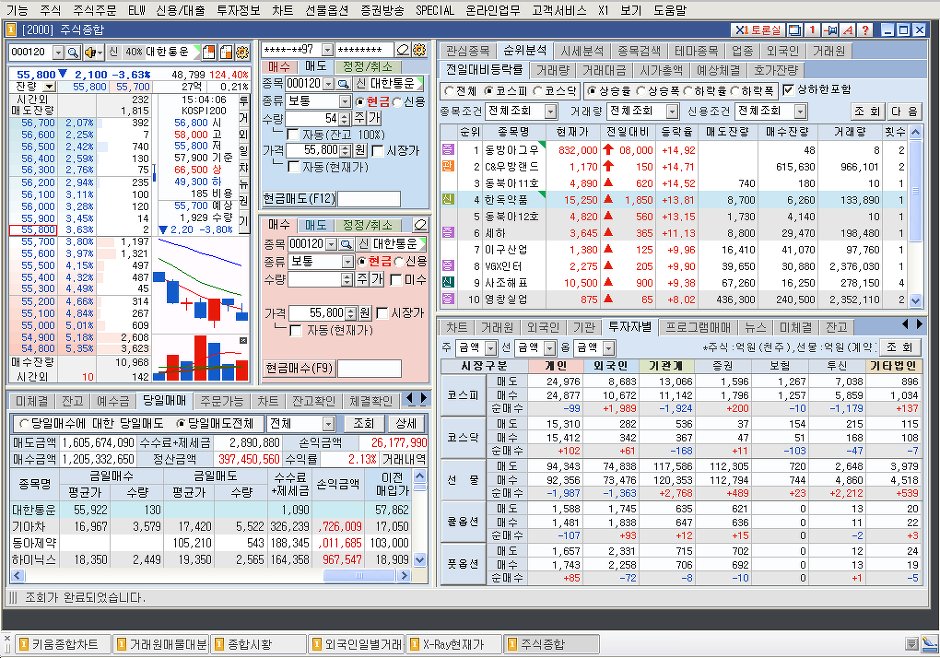Click the 상세 button
The width and height of the screenshot is (940, 658).
pyautogui.click(x=406, y=424)
